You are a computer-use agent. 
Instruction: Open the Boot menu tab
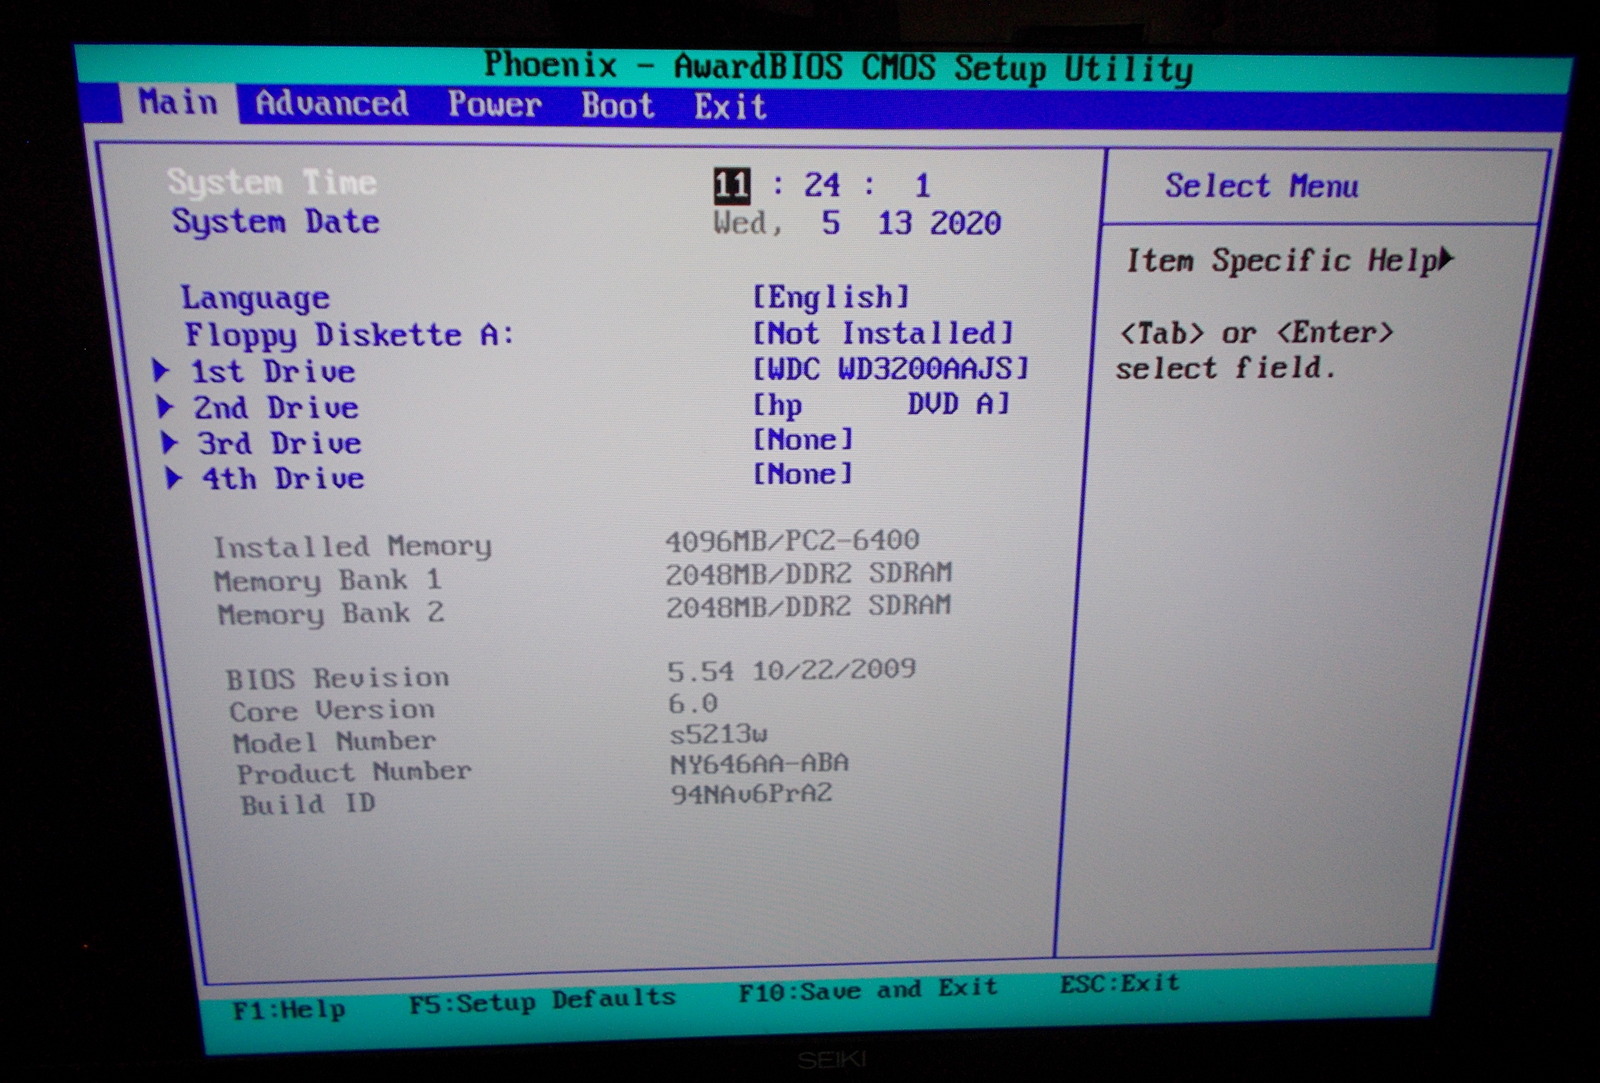tap(617, 106)
